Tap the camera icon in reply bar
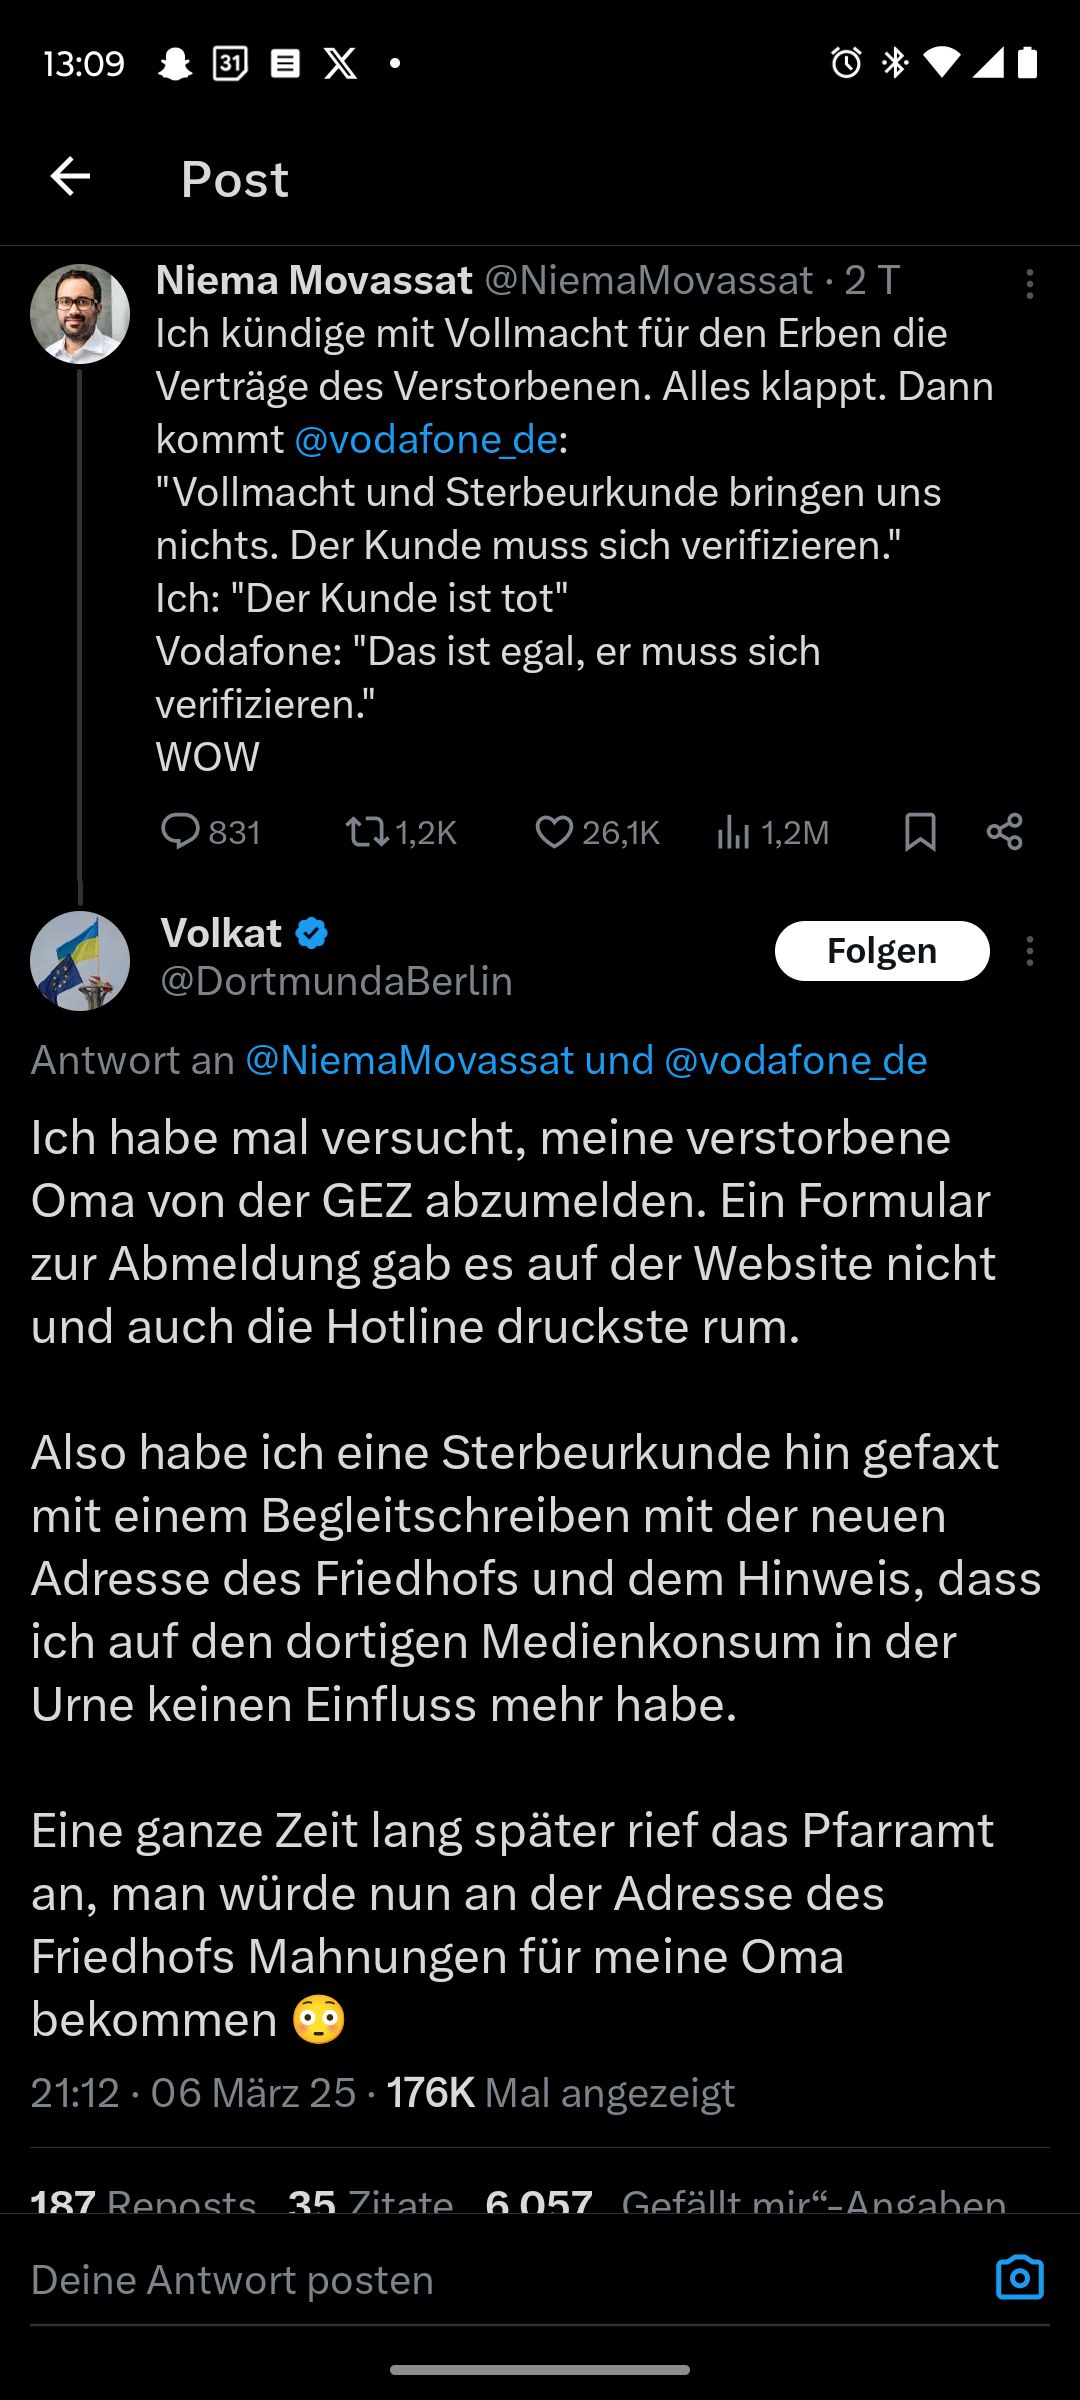 tap(1019, 2277)
